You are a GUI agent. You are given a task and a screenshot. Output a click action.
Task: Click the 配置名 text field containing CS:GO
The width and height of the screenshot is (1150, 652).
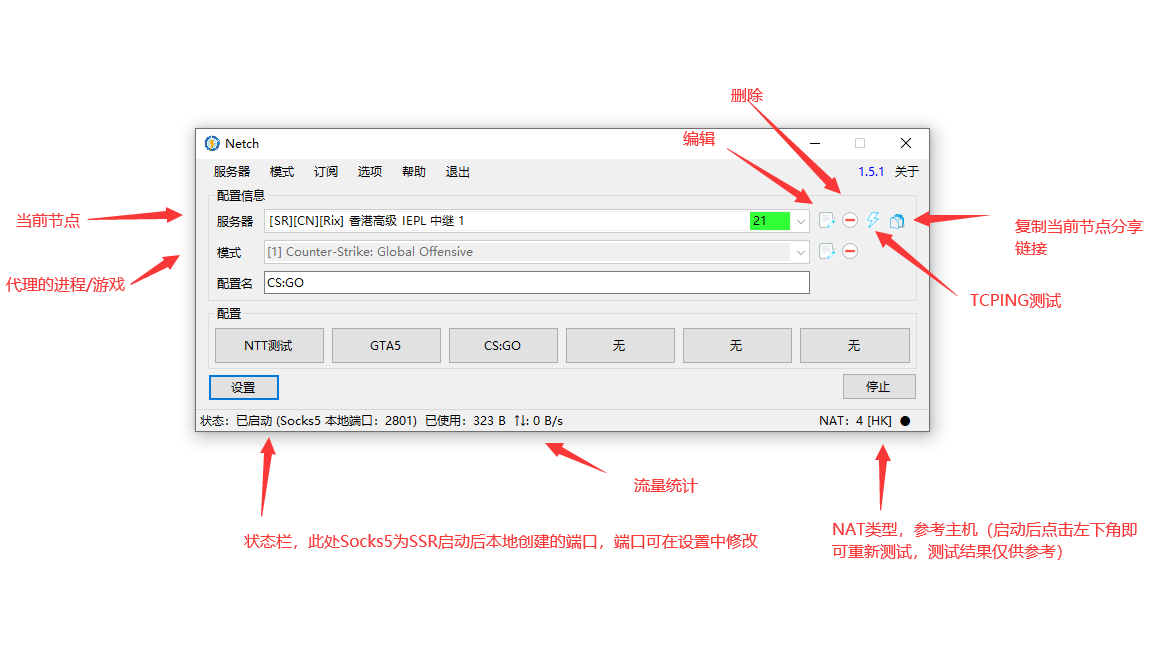pyautogui.click(x=537, y=283)
